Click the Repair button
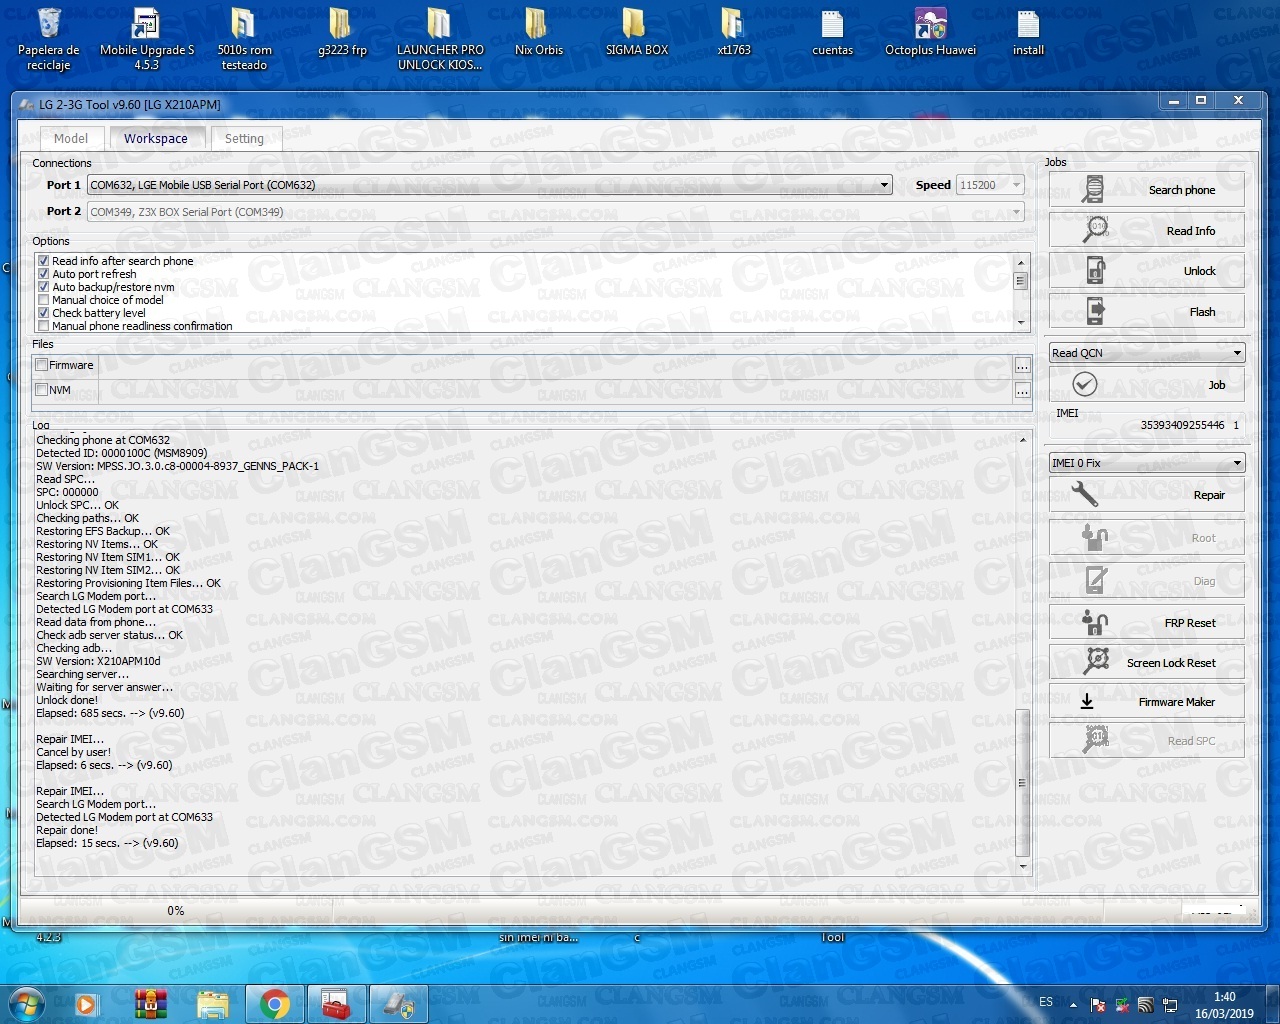The image size is (1280, 1024). coord(1146,495)
